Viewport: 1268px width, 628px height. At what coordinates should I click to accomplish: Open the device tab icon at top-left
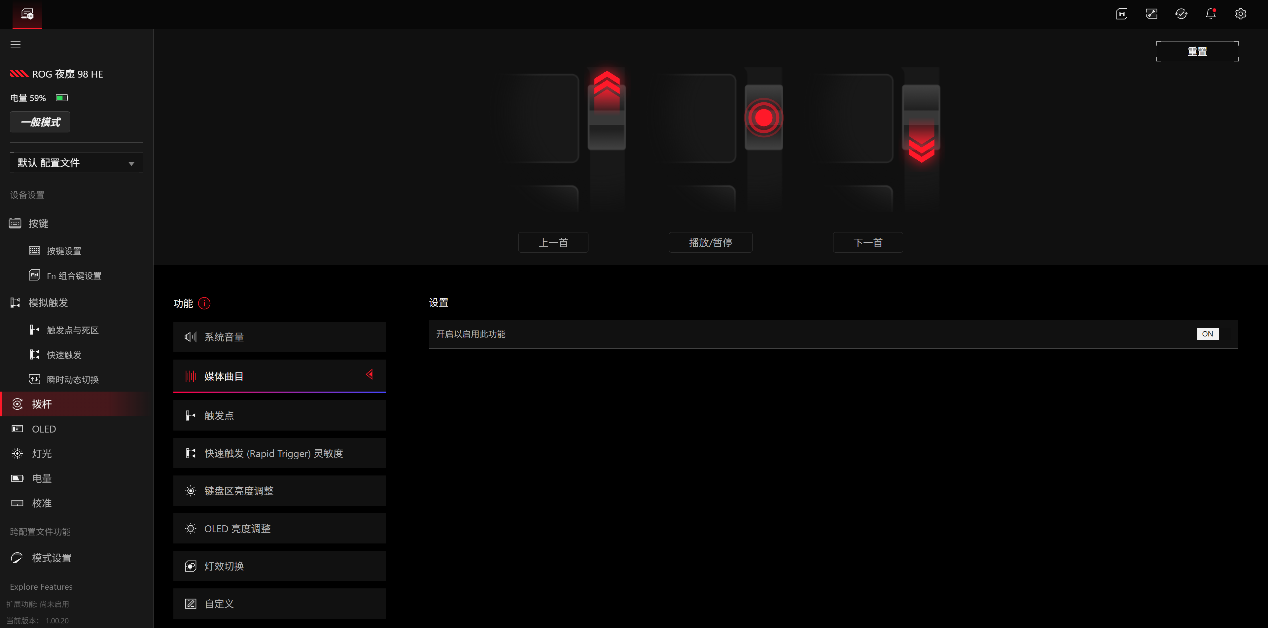point(27,14)
